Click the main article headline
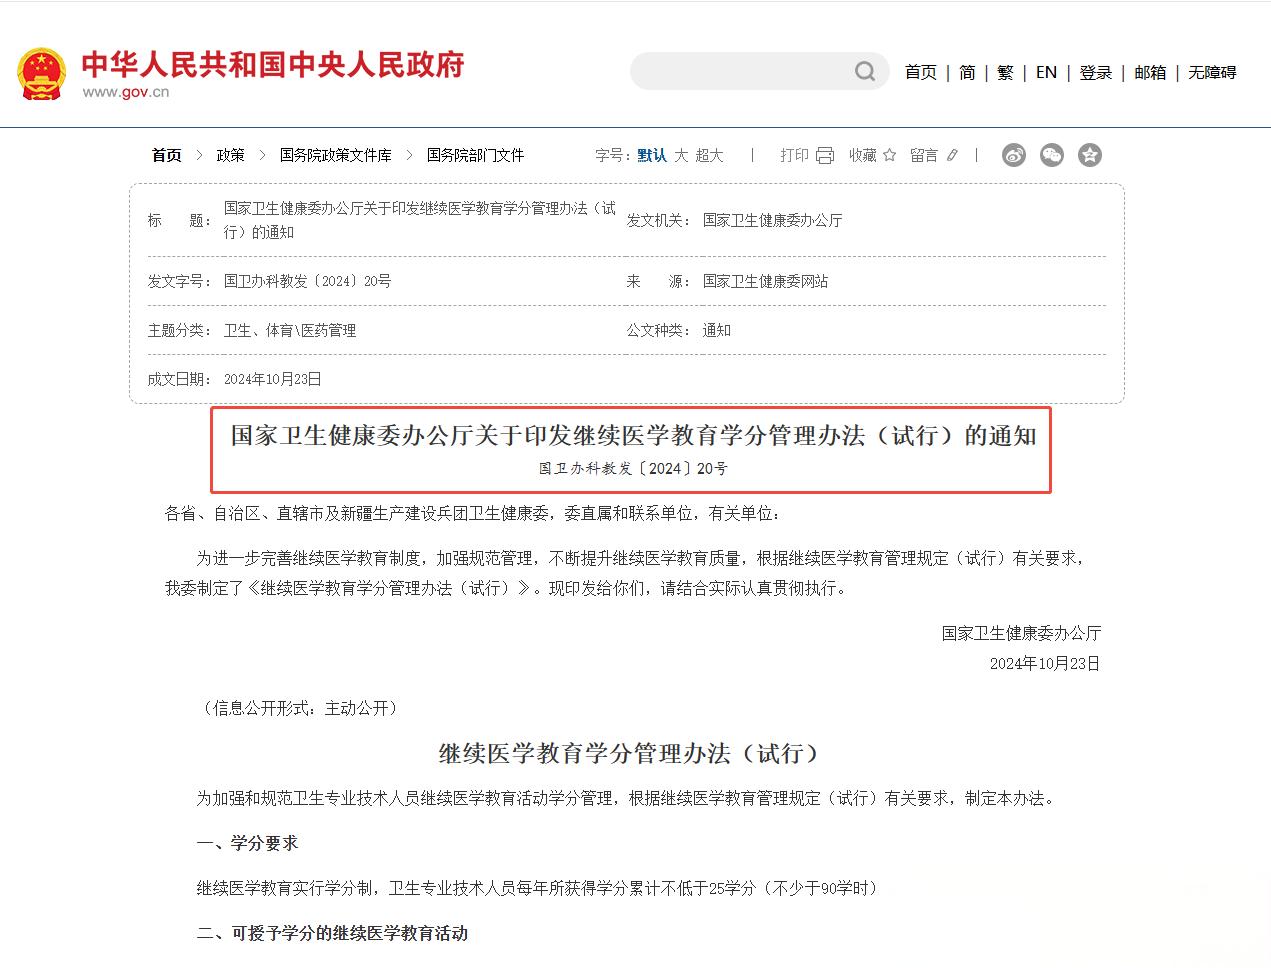This screenshot has height=968, width=1271. pyautogui.click(x=634, y=436)
